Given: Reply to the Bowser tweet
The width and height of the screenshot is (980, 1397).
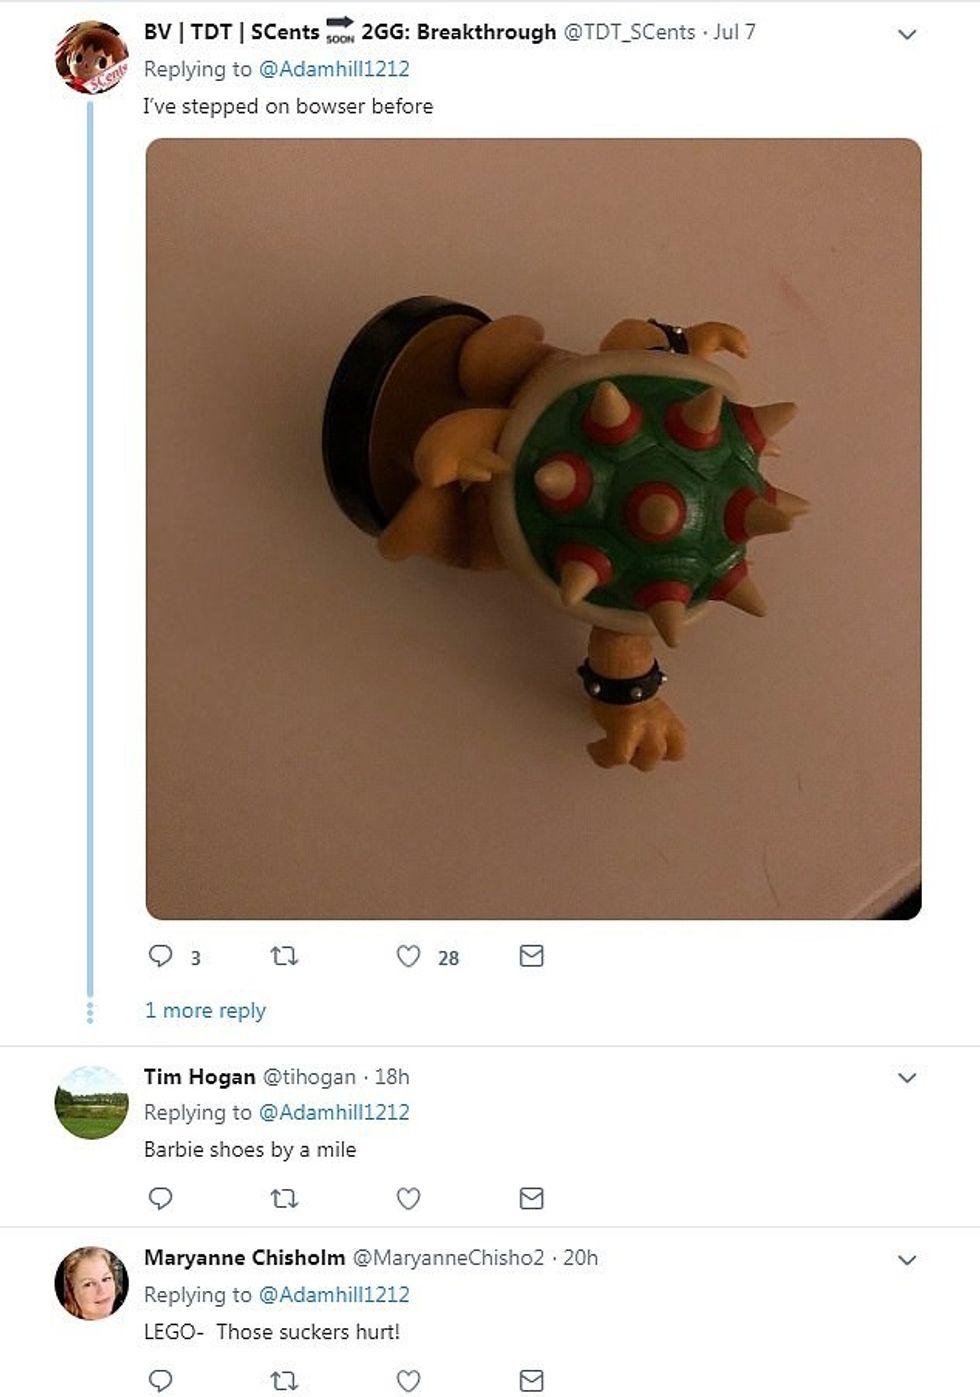Looking at the screenshot, I should [x=160, y=956].
